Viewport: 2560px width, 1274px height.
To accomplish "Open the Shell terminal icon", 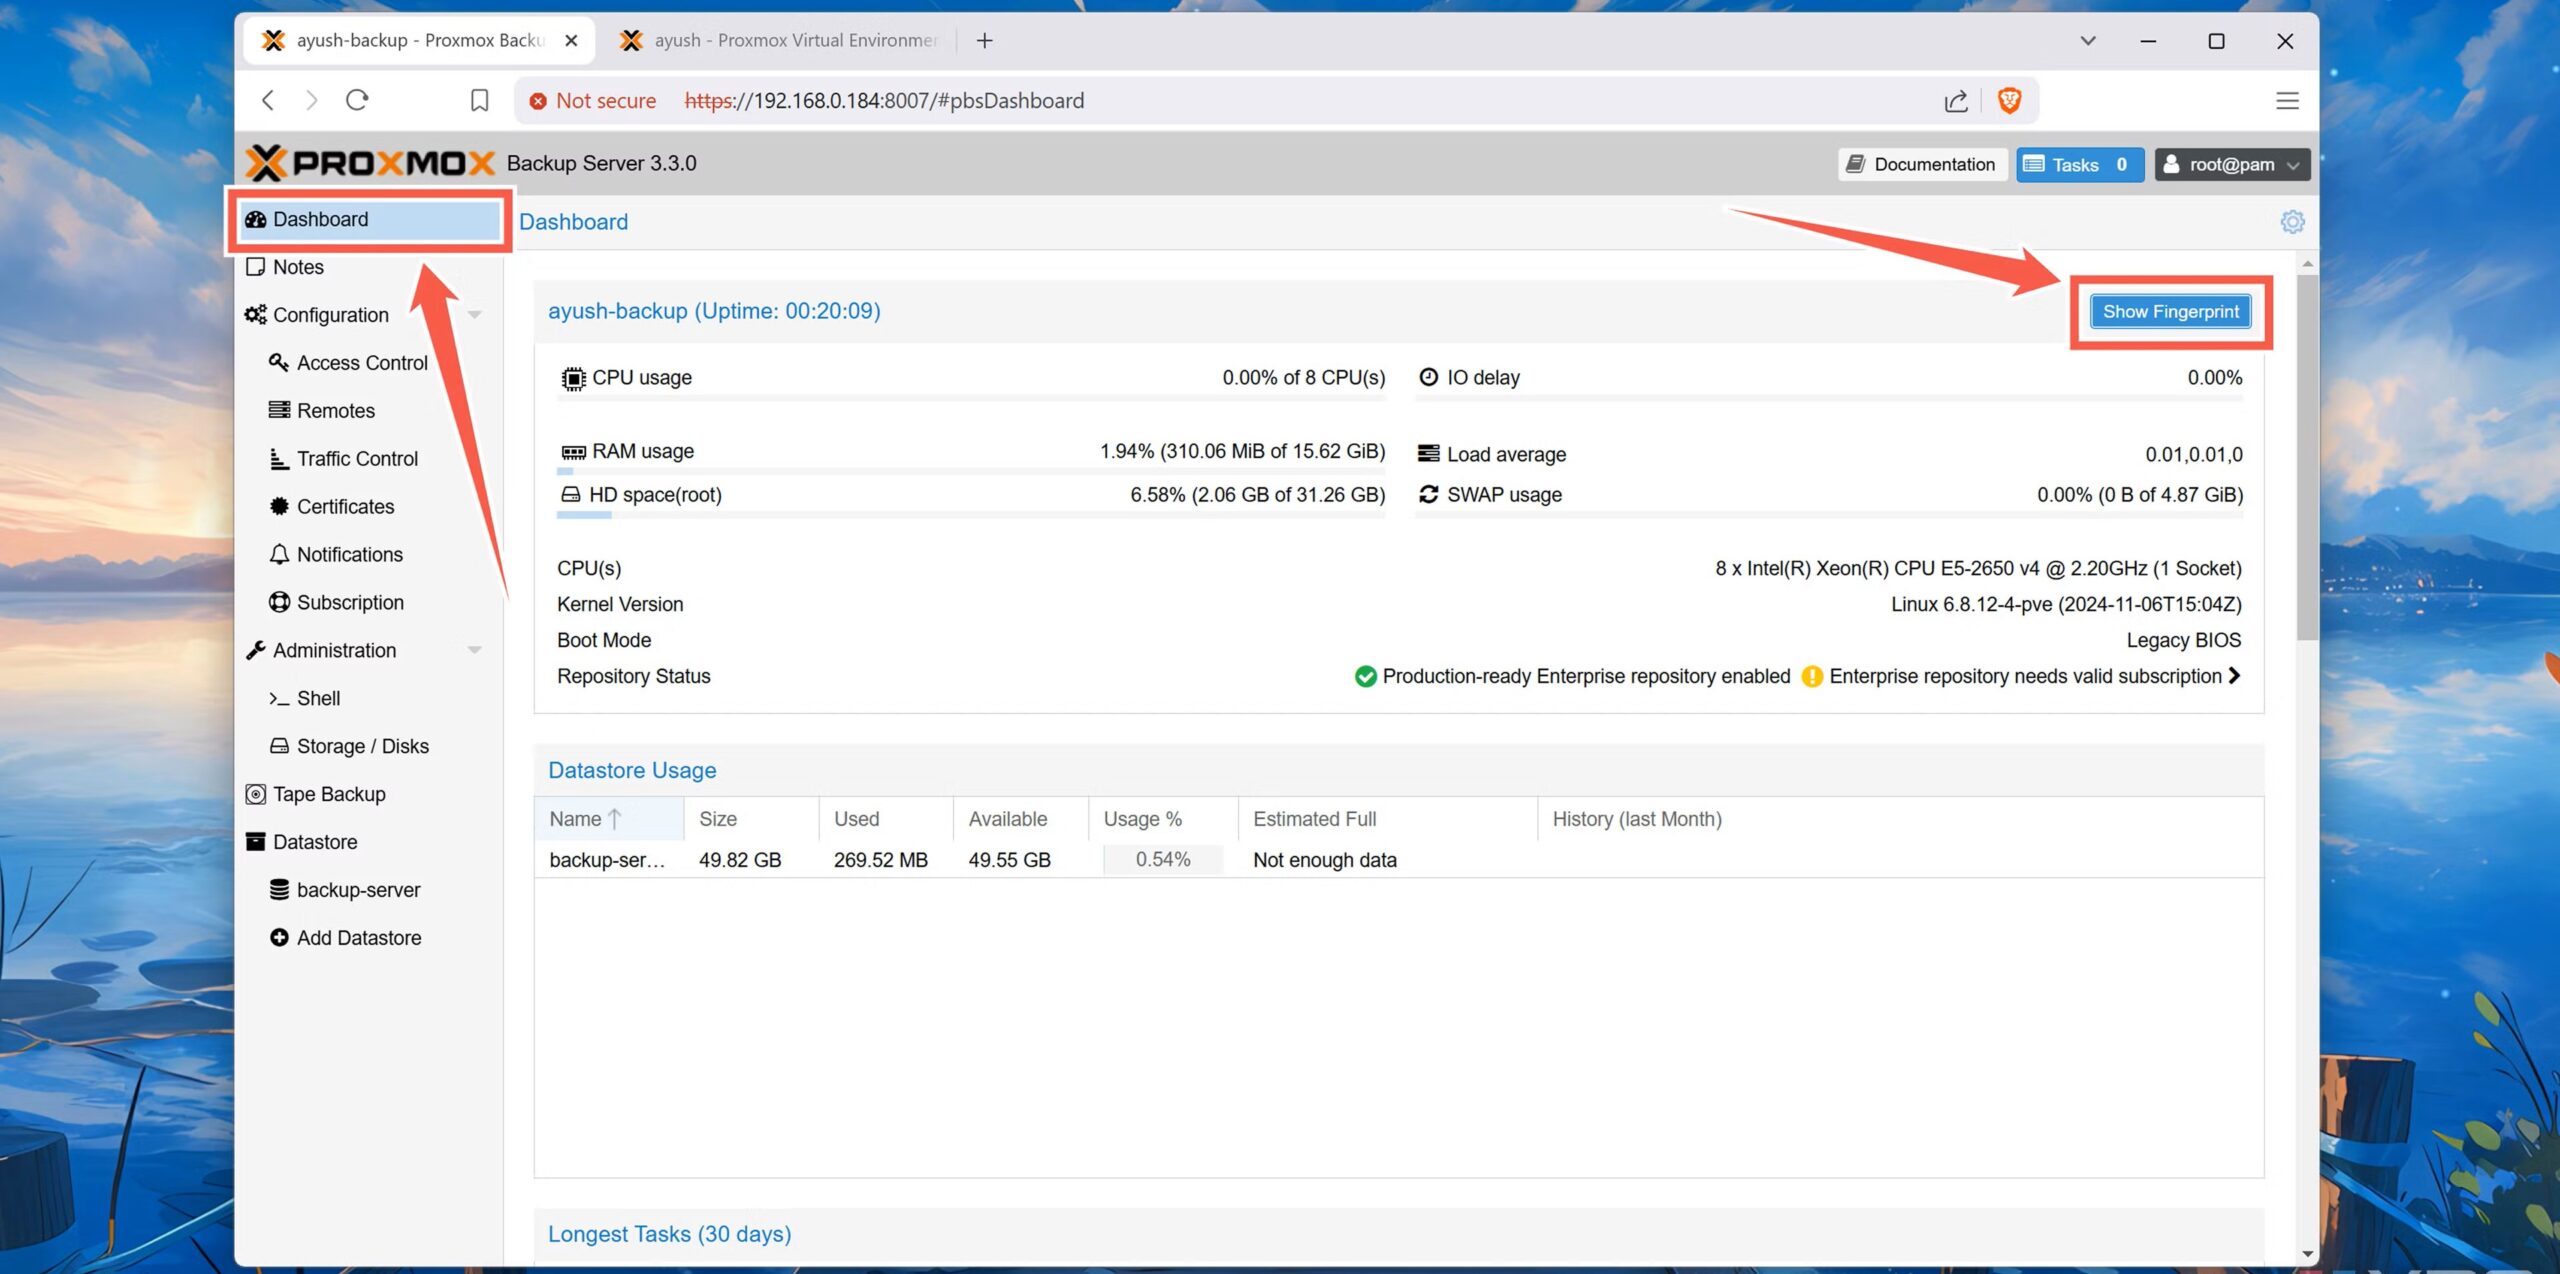I will [x=281, y=698].
